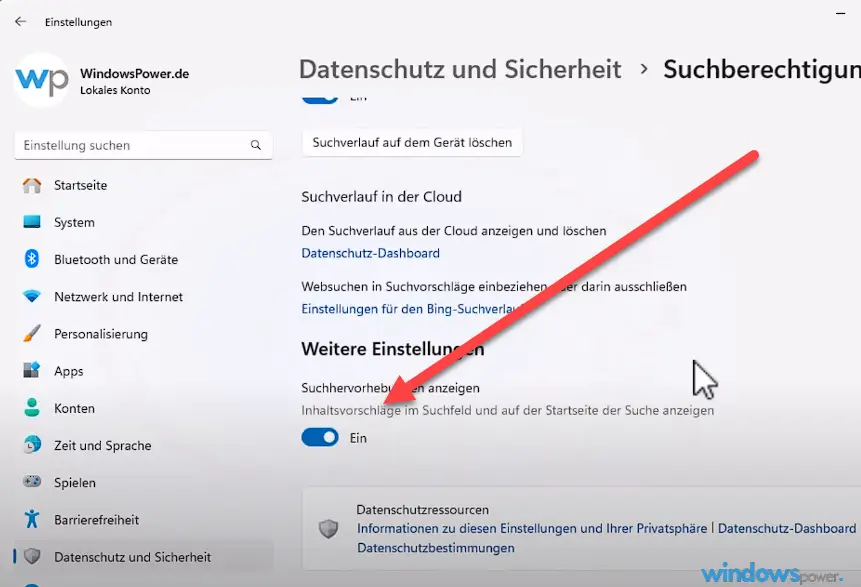Image resolution: width=861 pixels, height=587 pixels.
Task: Click the Ein label beside the toggle
Action: (x=358, y=438)
